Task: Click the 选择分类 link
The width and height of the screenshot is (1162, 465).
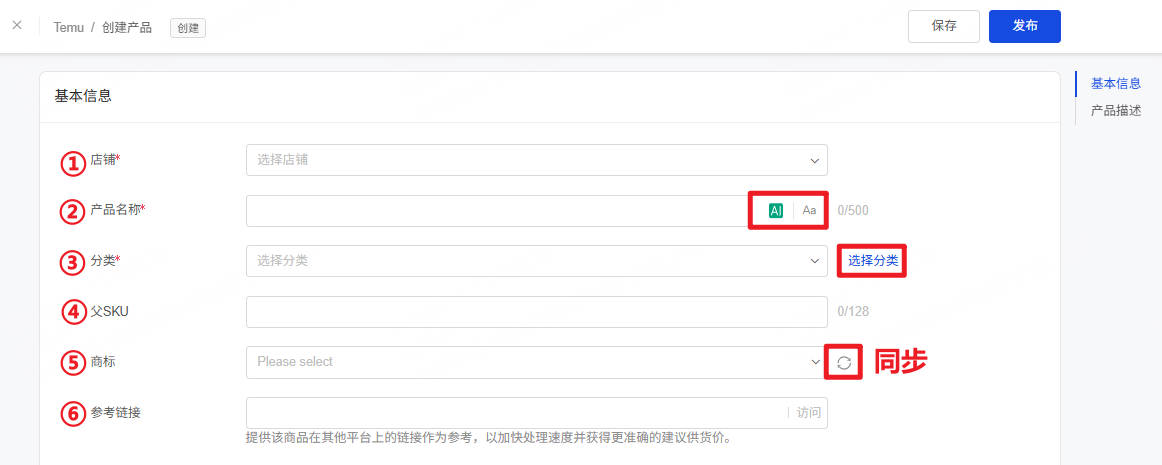Action: tap(873, 261)
